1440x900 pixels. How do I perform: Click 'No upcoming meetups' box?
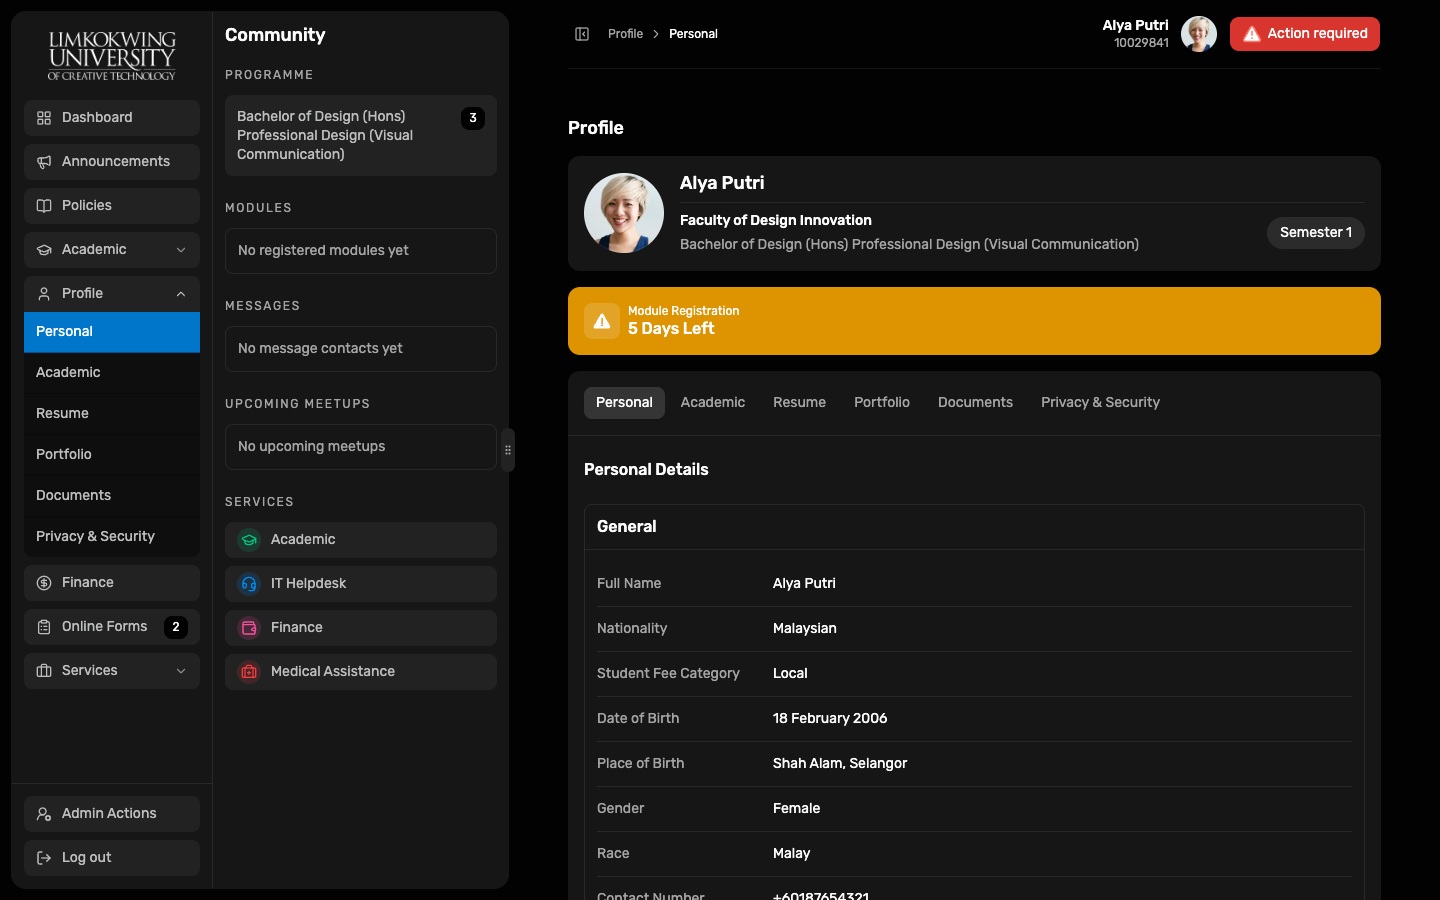pos(361,447)
